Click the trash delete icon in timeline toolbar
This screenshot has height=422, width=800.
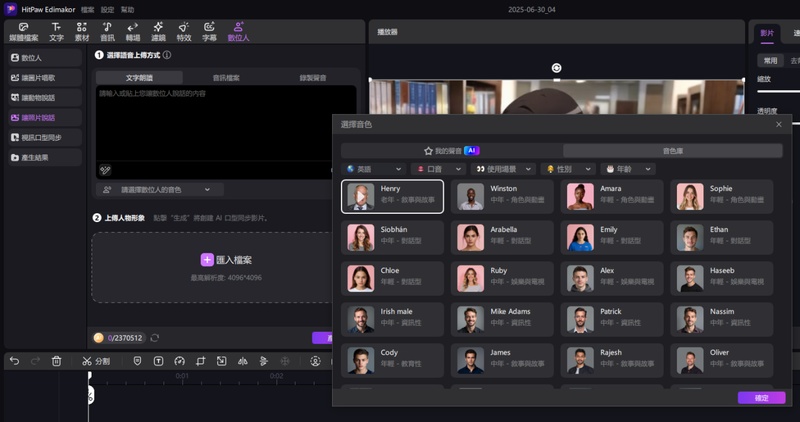point(57,361)
